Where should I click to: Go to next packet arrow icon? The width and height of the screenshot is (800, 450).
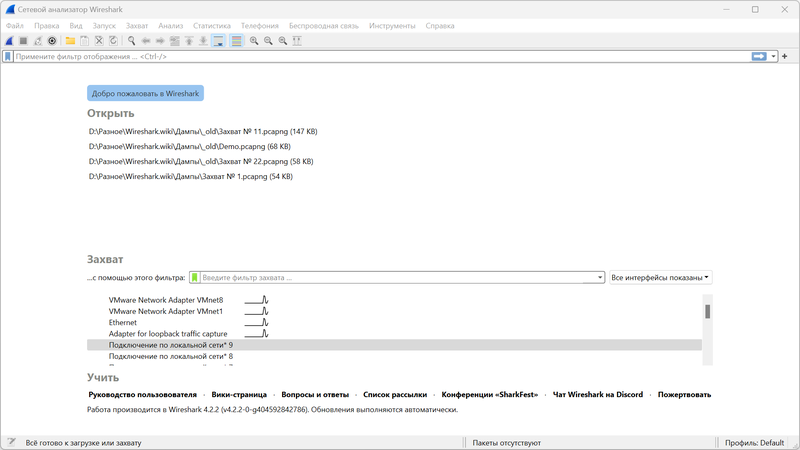click(x=160, y=41)
